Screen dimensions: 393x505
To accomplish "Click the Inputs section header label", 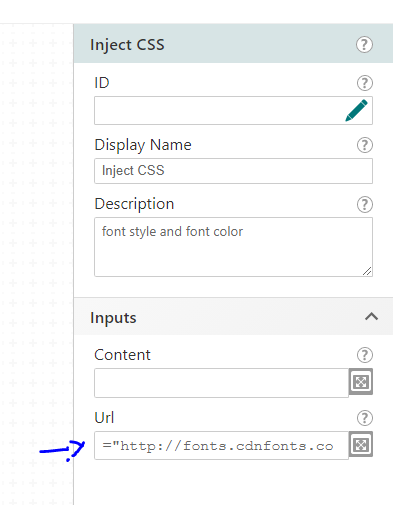I will pos(113,318).
